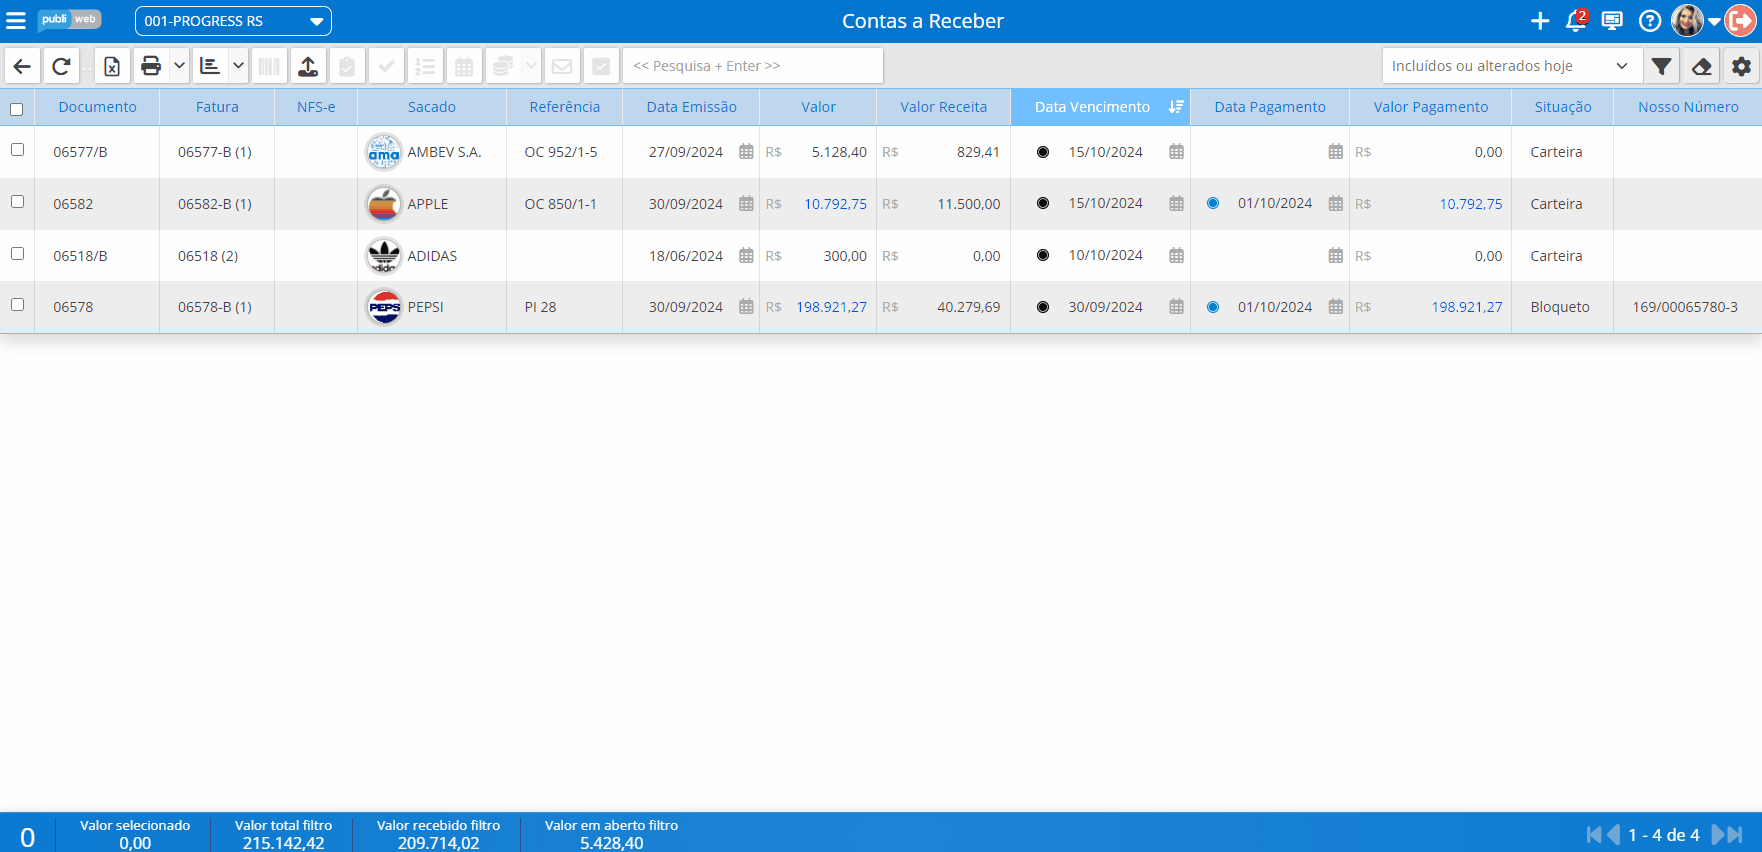This screenshot has width=1762, height=852.
Task: Open the 001-PROGRESS RS company dropdown
Action: (233, 21)
